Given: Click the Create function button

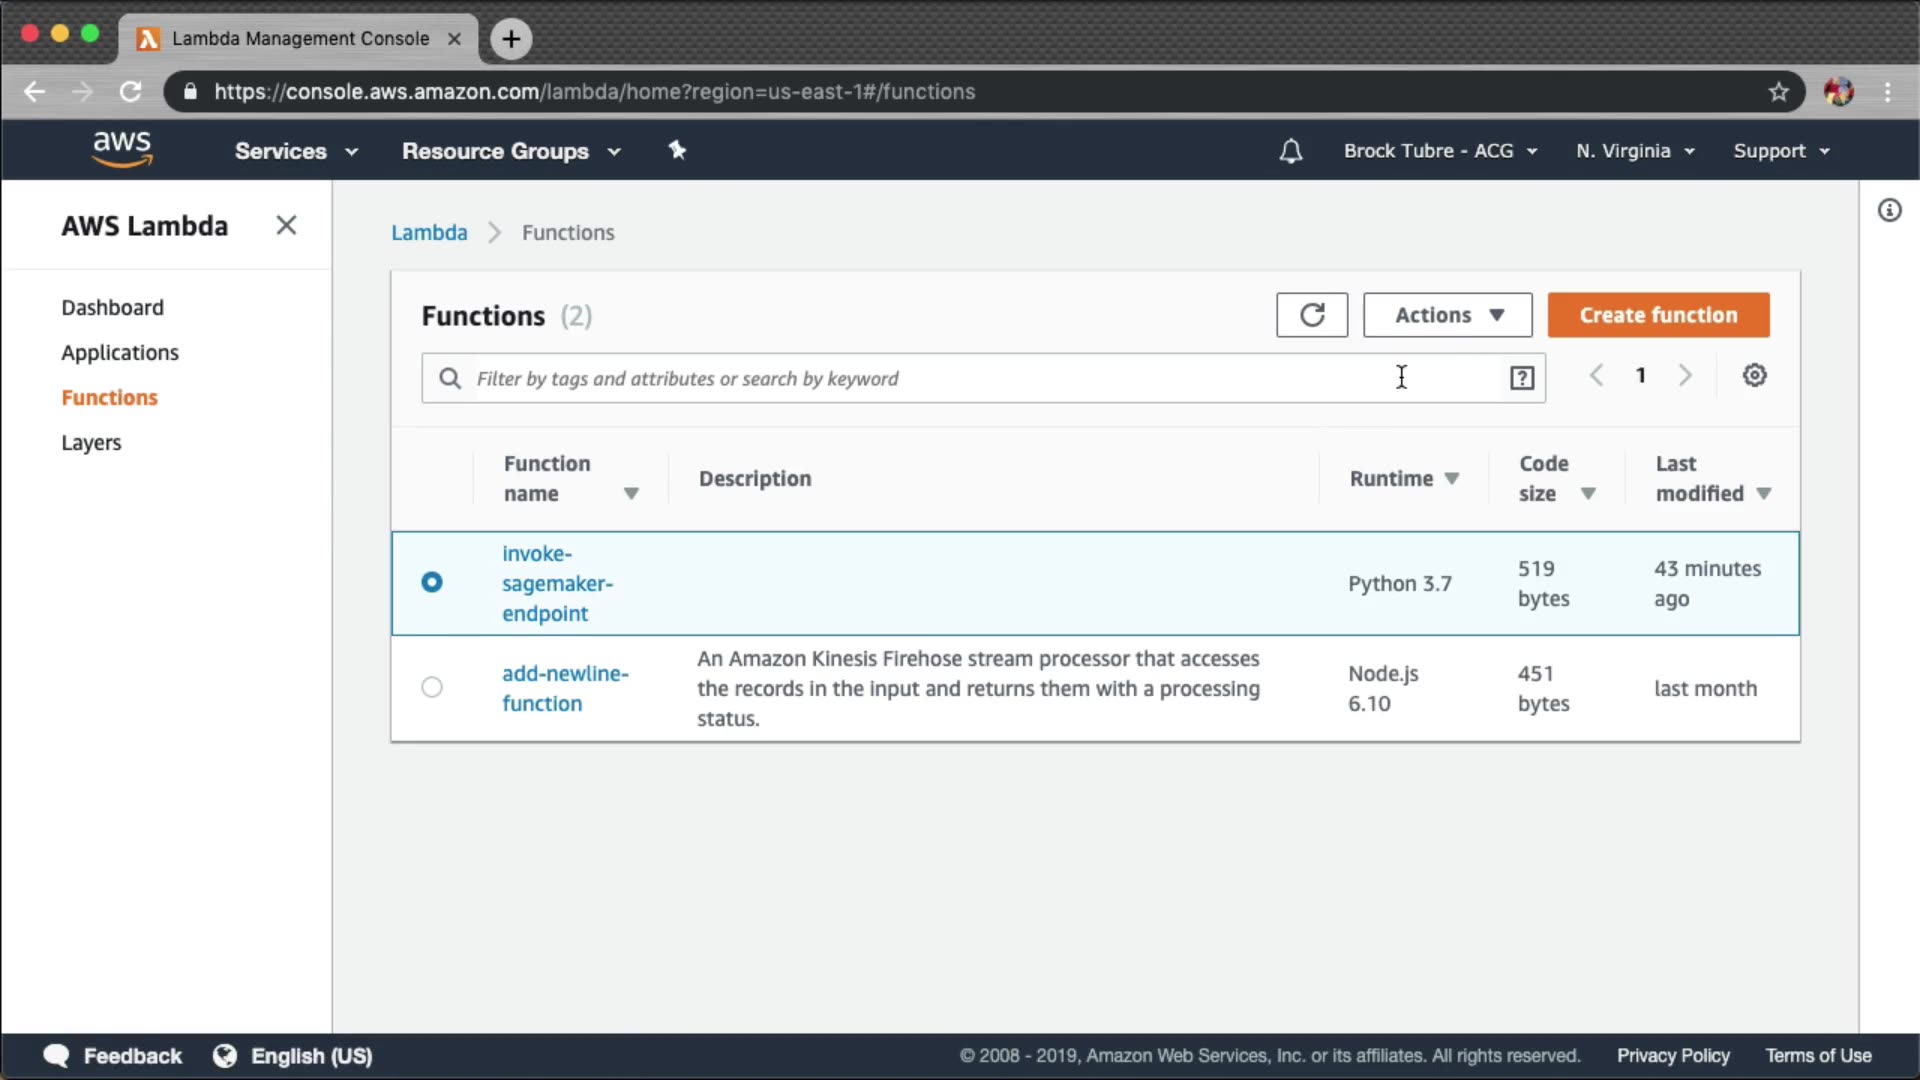Looking at the screenshot, I should (x=1658, y=315).
